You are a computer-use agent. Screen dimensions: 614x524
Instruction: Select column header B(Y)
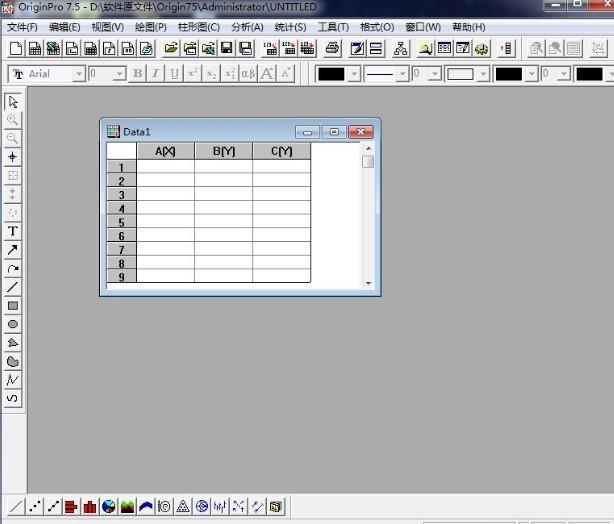click(x=224, y=151)
